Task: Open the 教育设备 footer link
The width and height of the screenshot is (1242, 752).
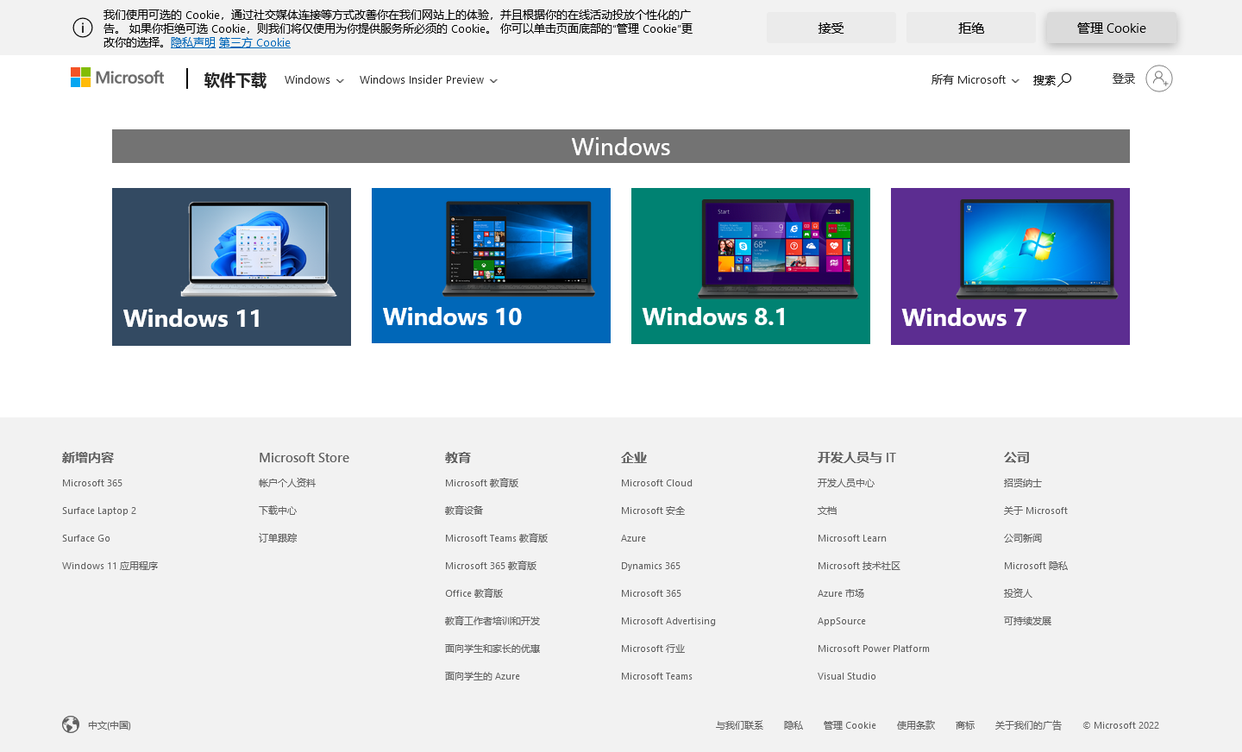Action: (464, 511)
